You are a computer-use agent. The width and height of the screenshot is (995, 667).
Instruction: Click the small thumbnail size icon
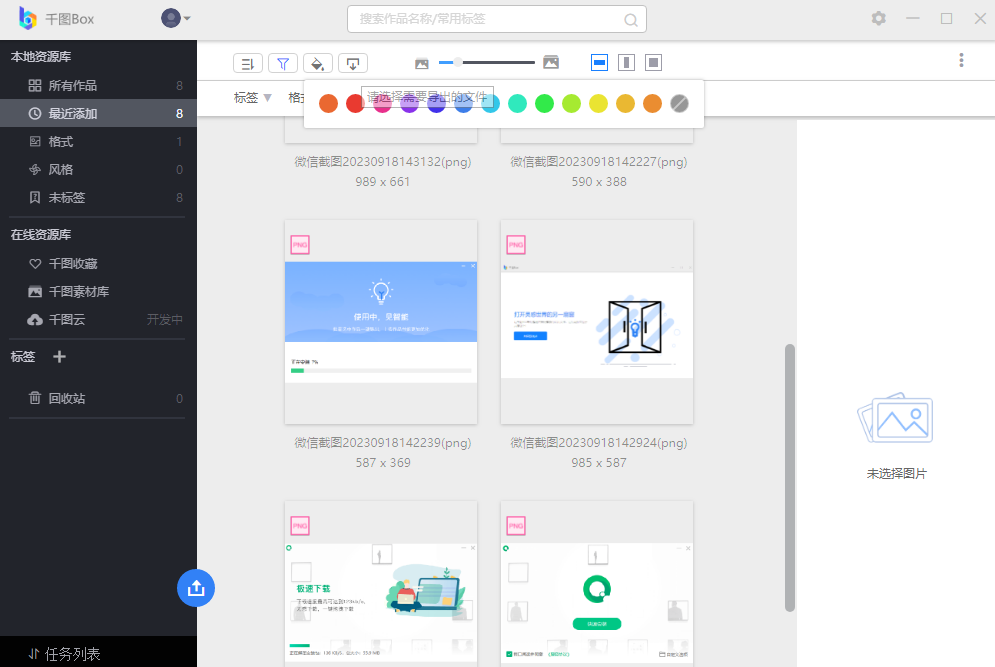coord(422,63)
